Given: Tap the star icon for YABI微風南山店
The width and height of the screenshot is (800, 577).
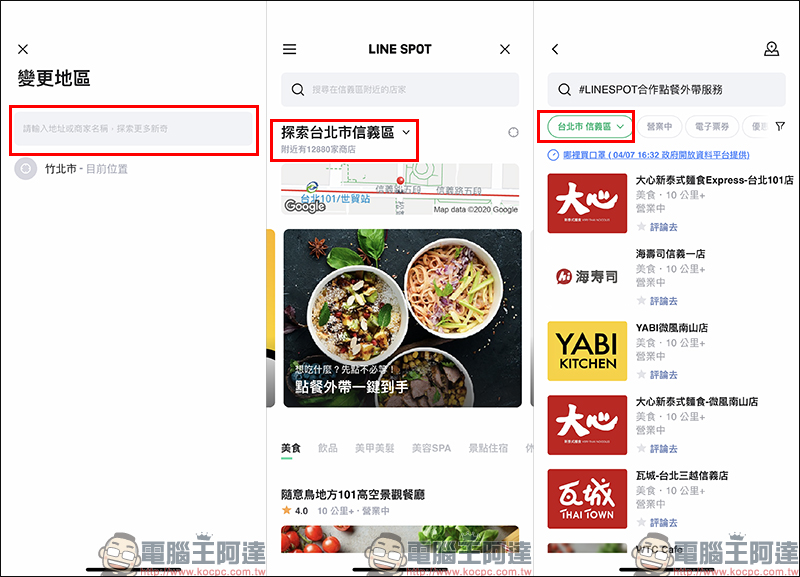Looking at the screenshot, I should pyautogui.click(x=641, y=374).
